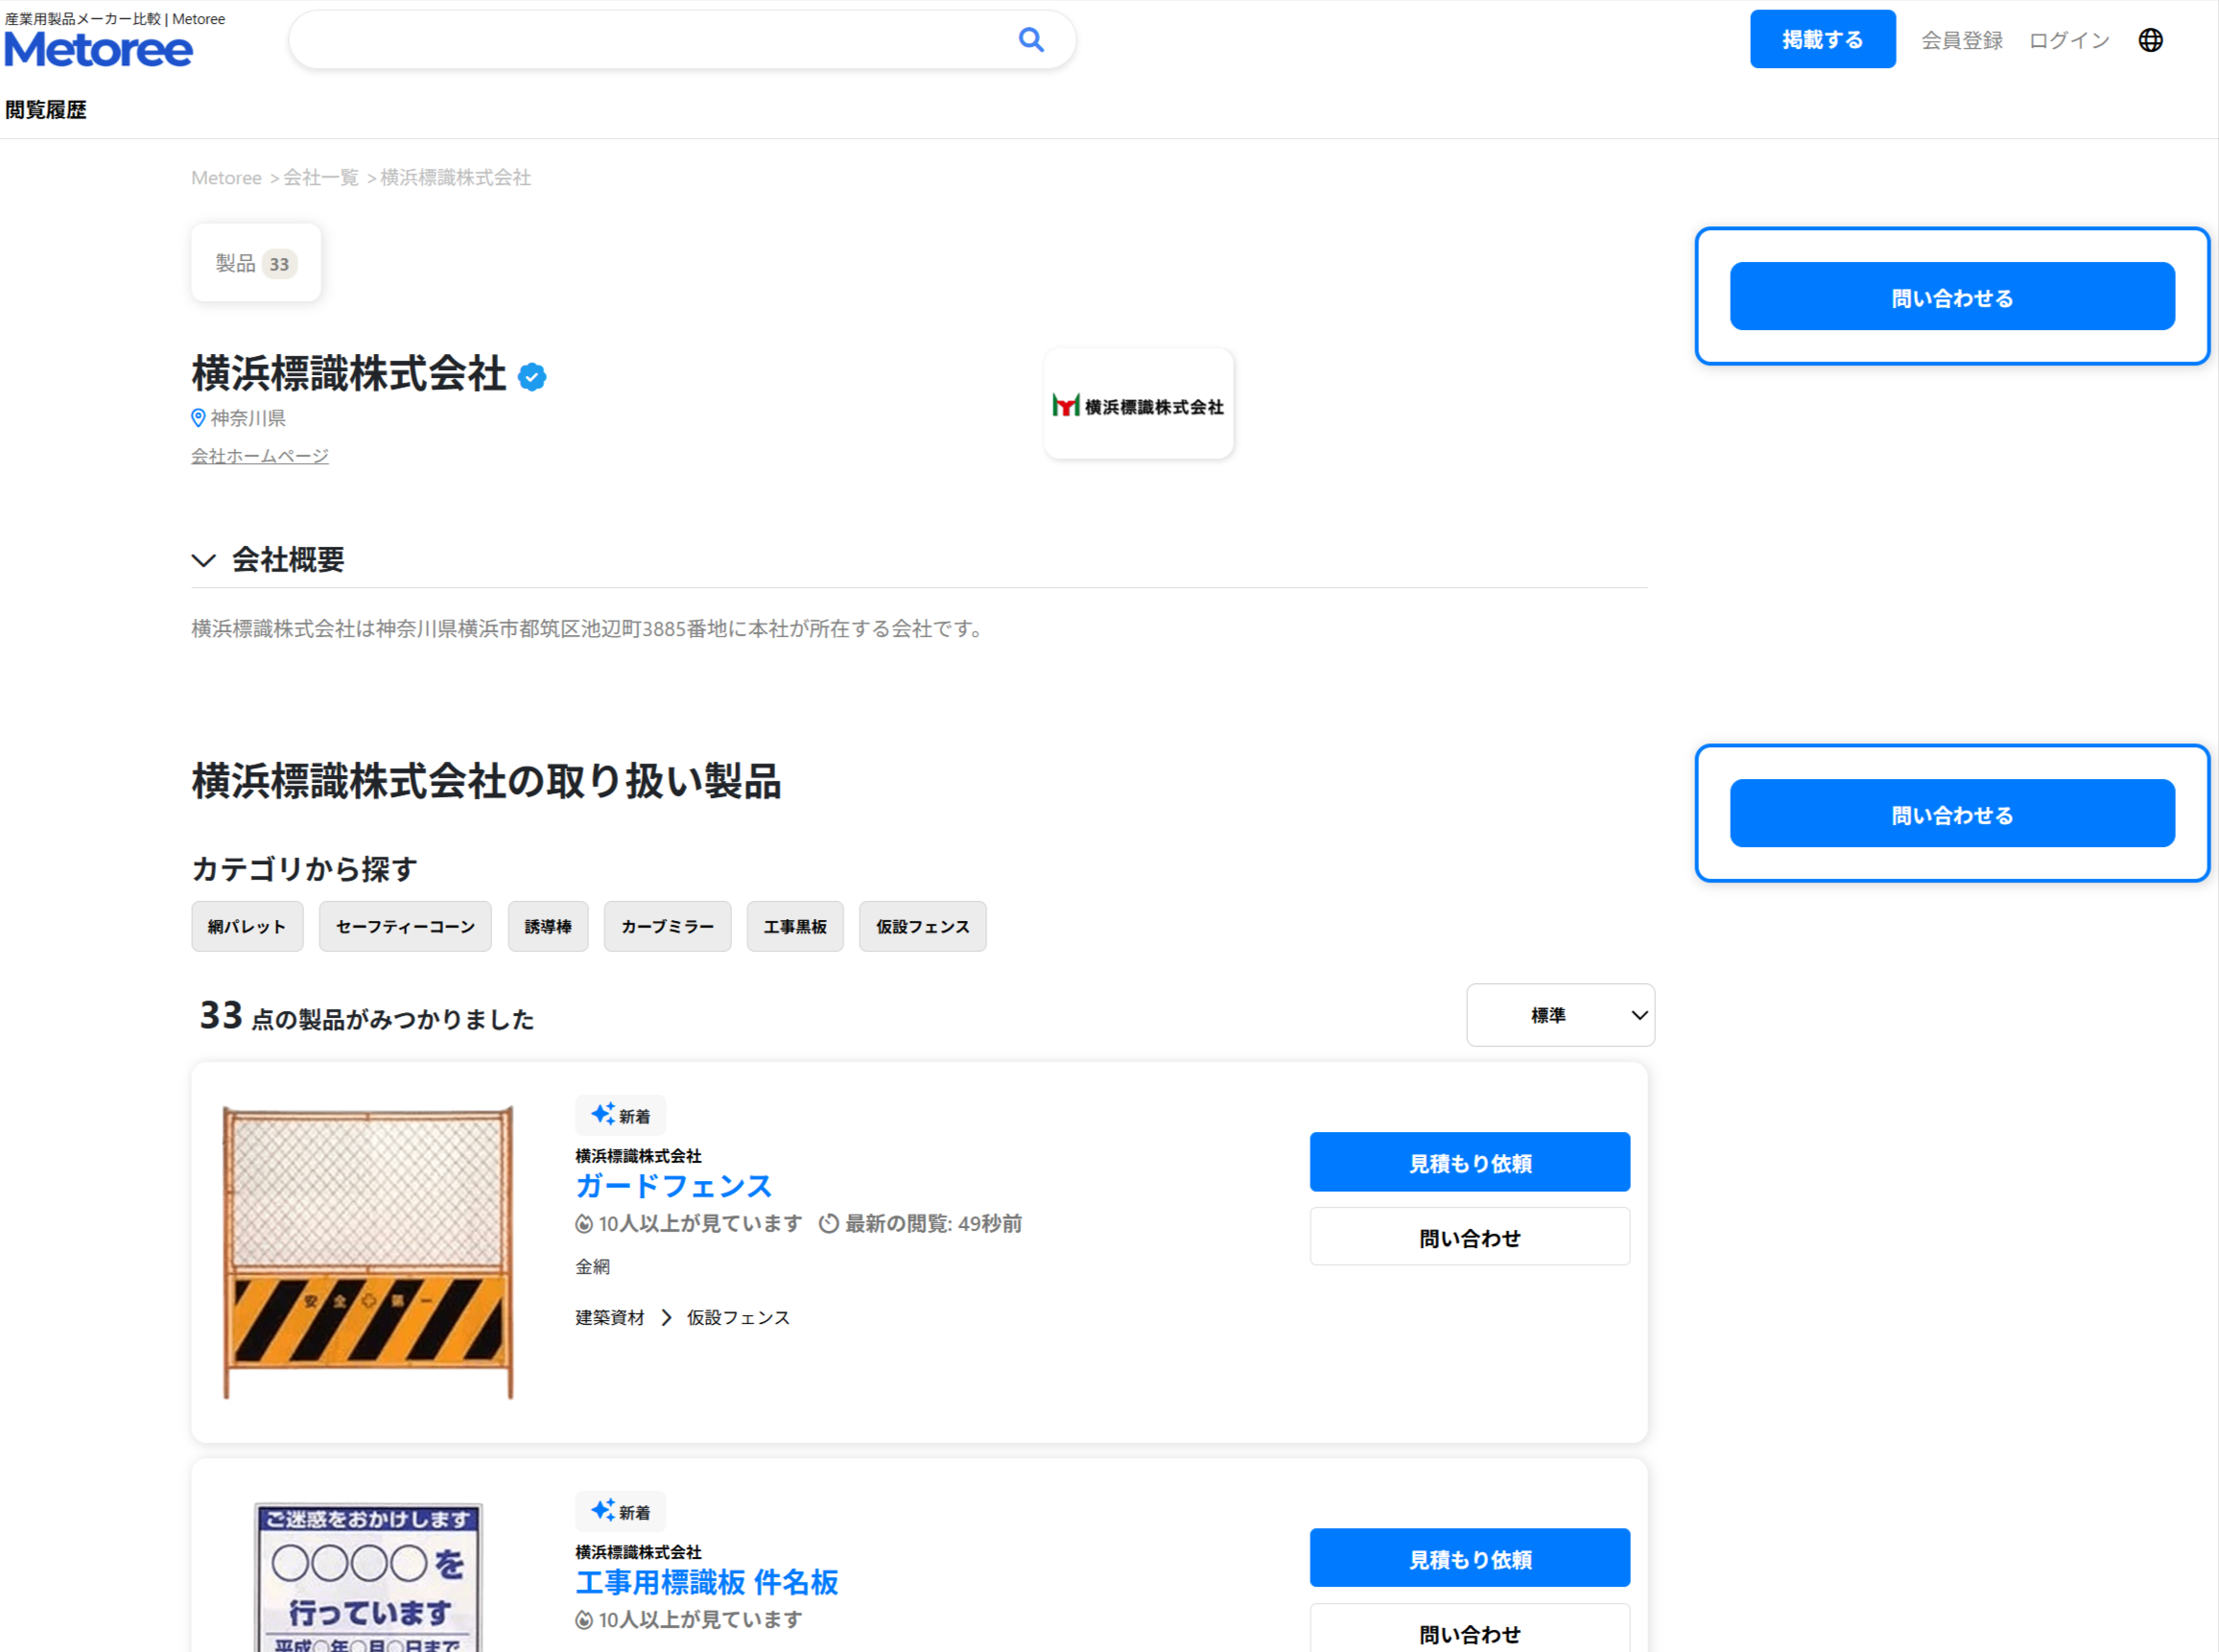
Task: Click in the top search input field
Action: 650,40
